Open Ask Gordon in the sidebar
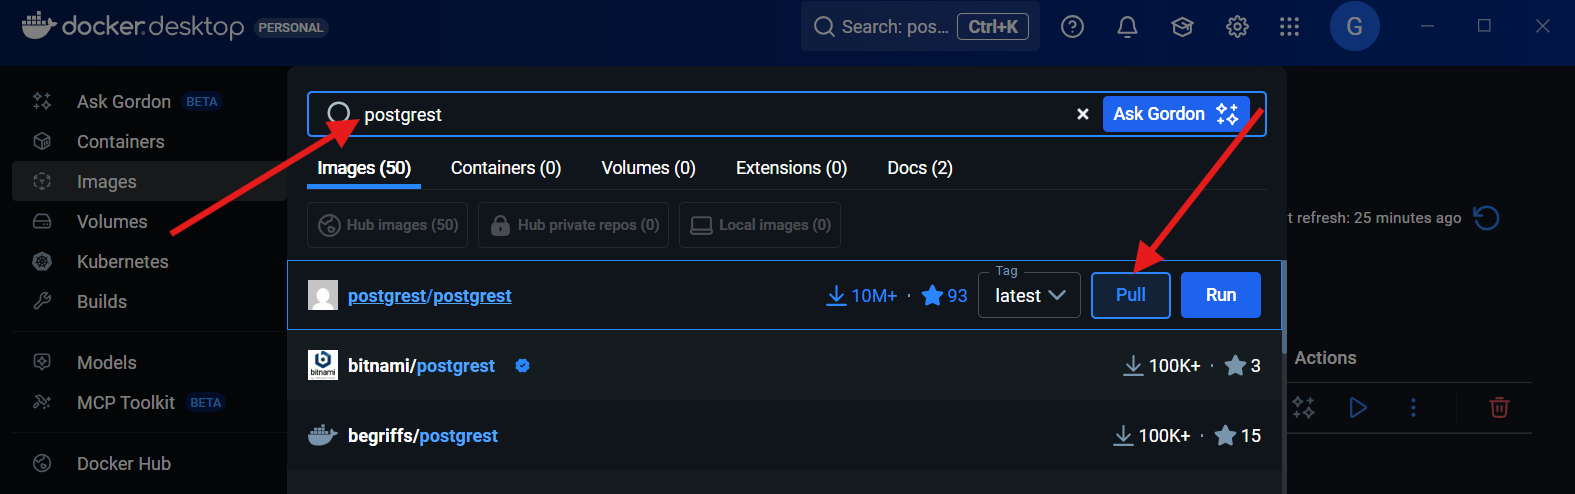This screenshot has width=1575, height=494. pos(124,101)
